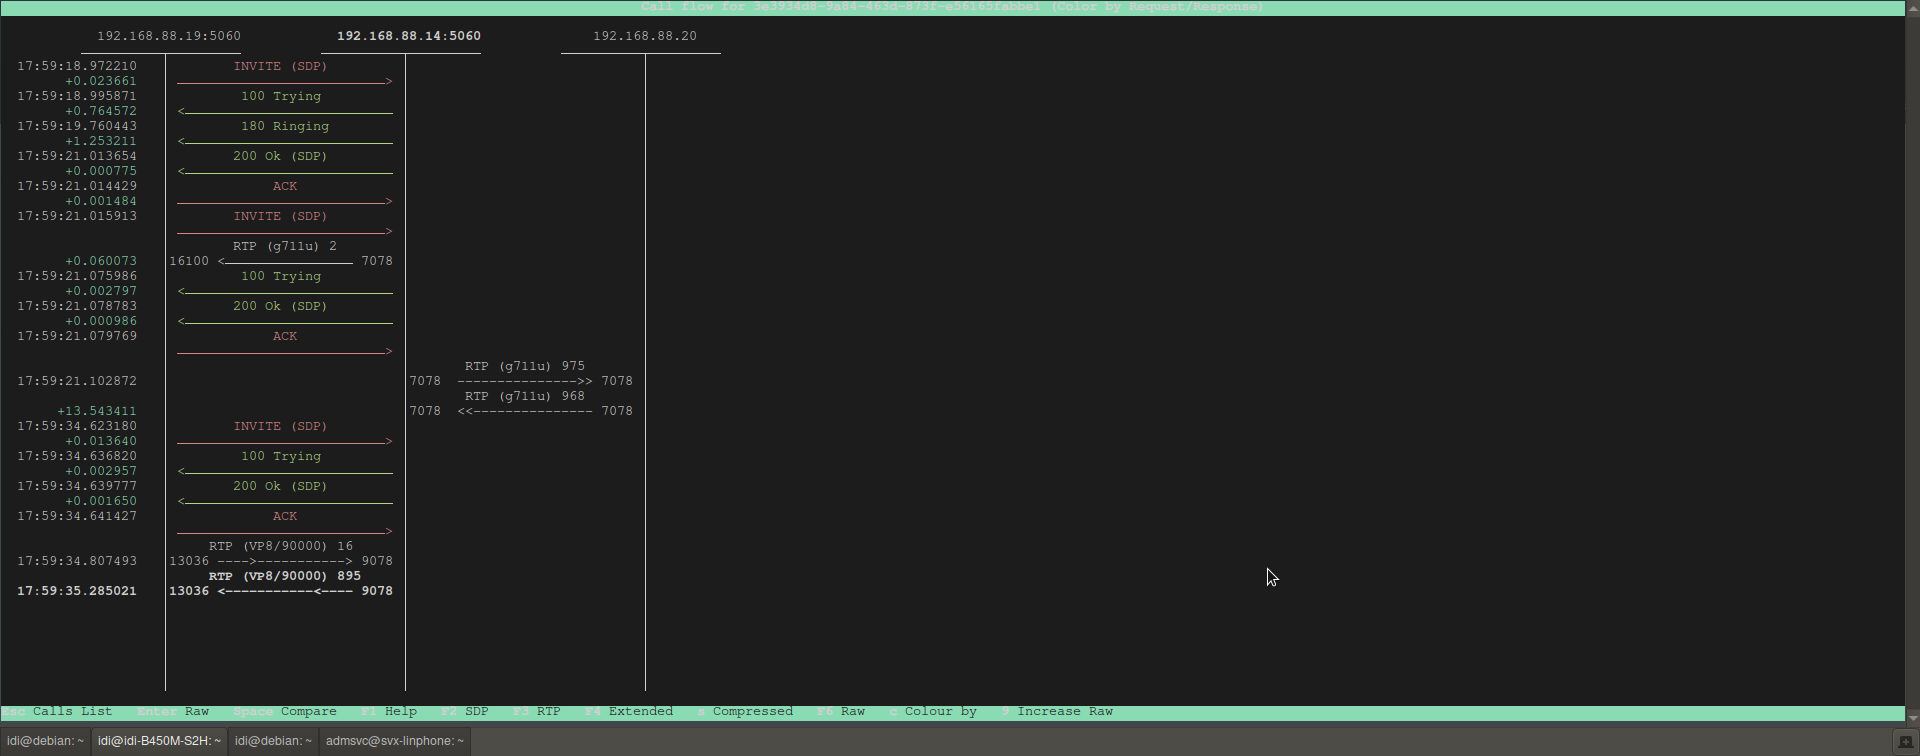Go back with Esc Calls List
The image size is (1920, 756).
pyautogui.click(x=58, y=712)
